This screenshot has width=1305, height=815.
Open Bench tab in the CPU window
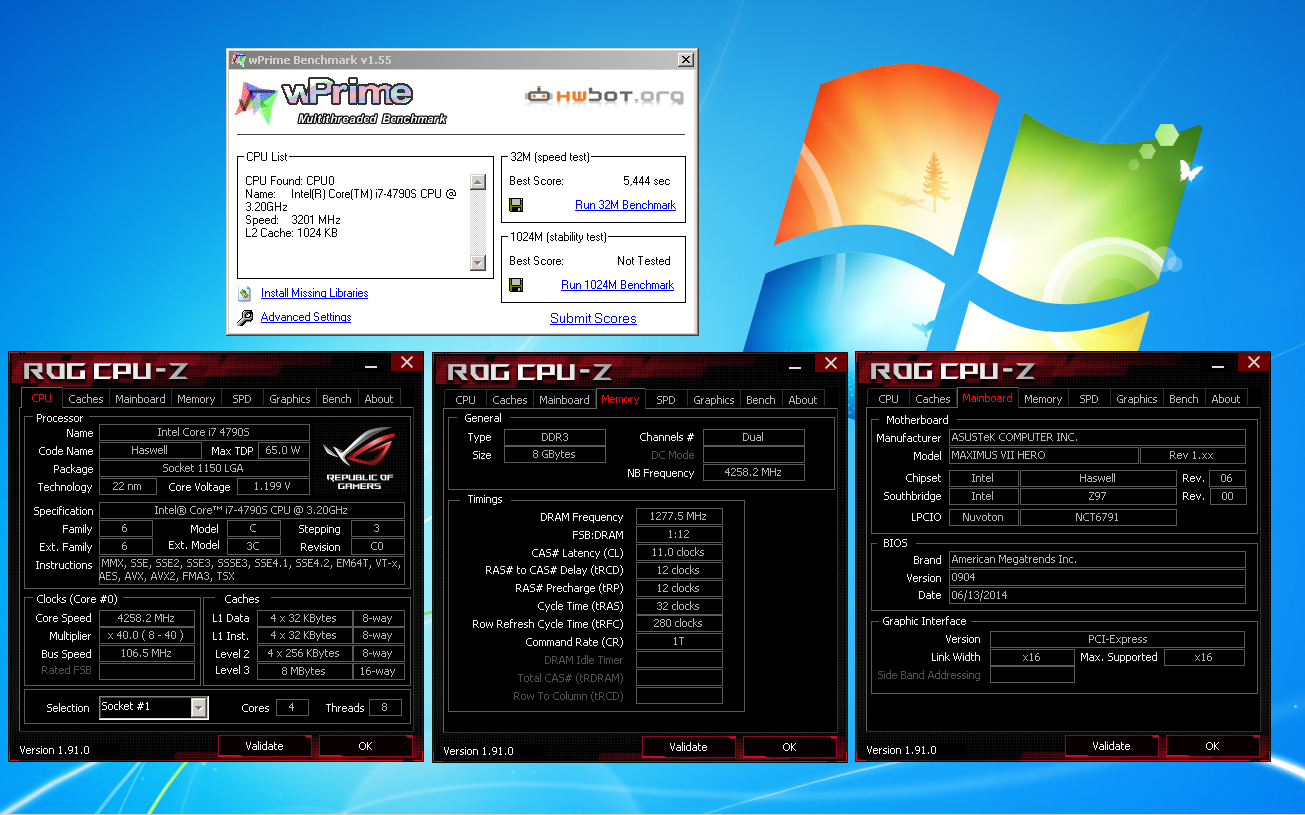337,399
